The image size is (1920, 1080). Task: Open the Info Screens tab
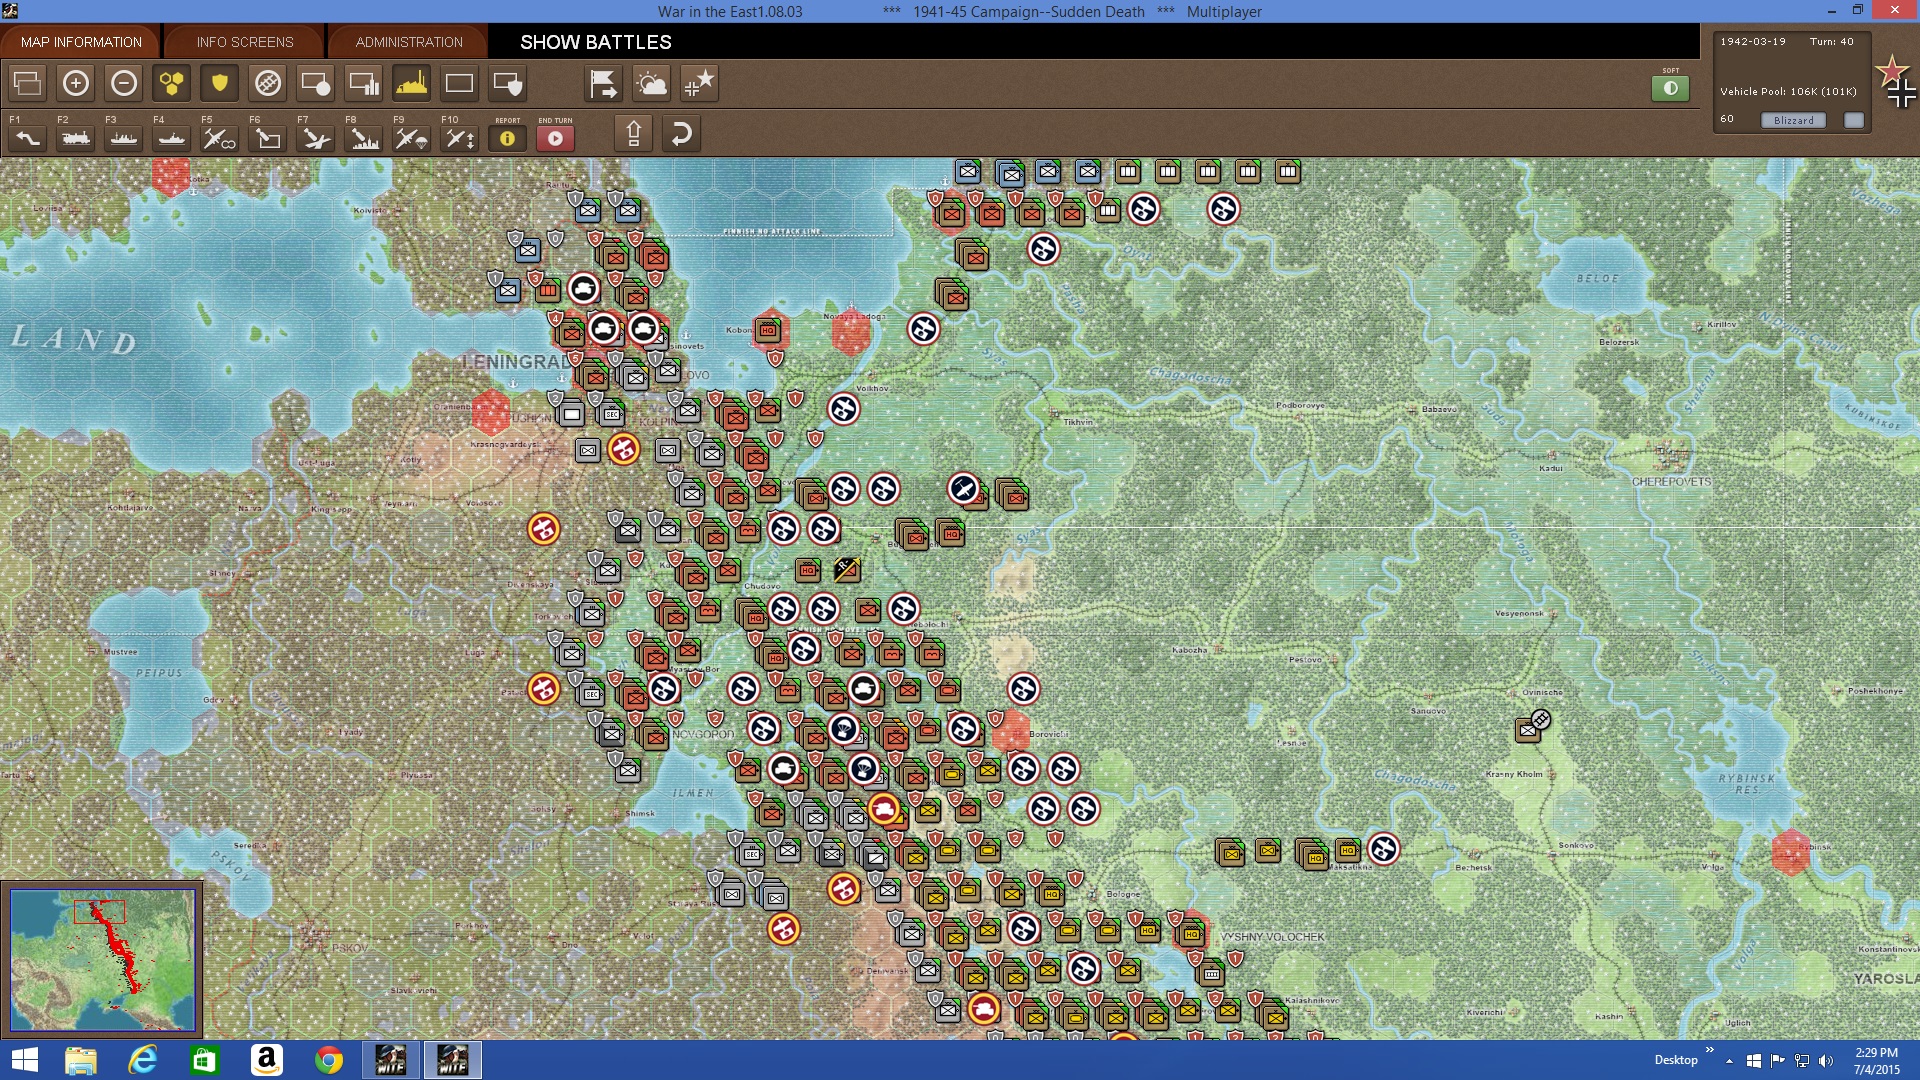coord(245,42)
